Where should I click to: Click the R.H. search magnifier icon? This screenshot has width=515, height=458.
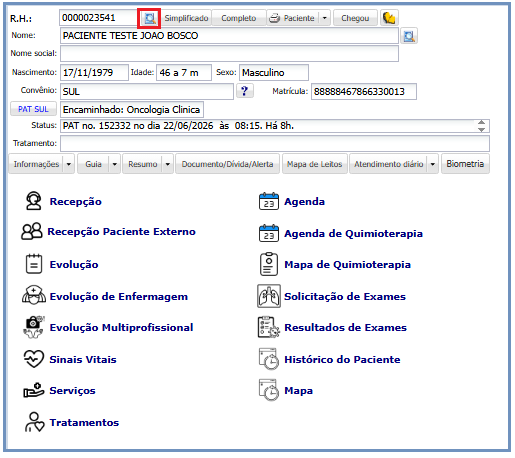149,18
